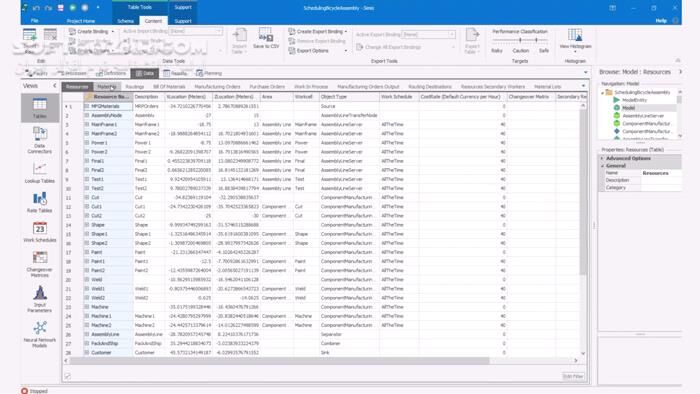Viewport: 700px width, 394px height.
Task: Click the green Run icon in title bar
Action: 73,8
